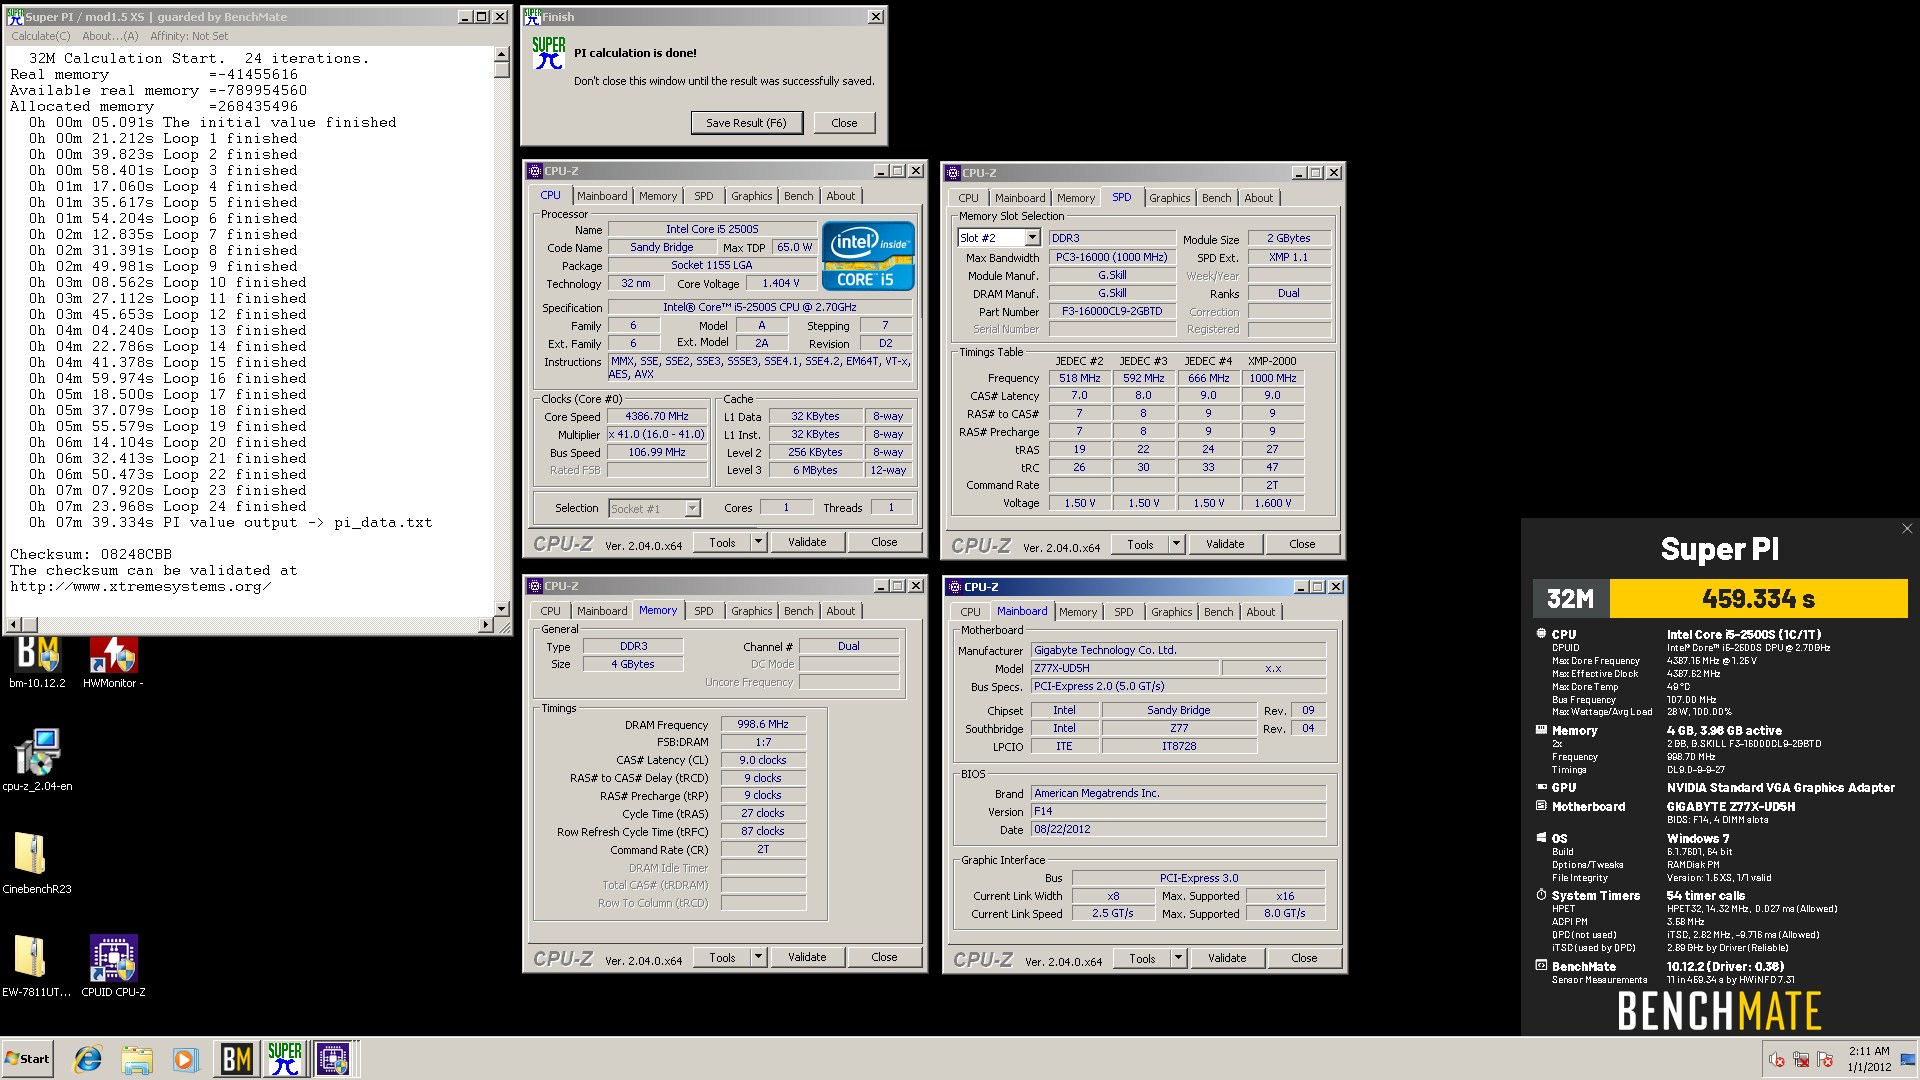Open Internet Explorer from the taskbar

pyautogui.click(x=88, y=1059)
